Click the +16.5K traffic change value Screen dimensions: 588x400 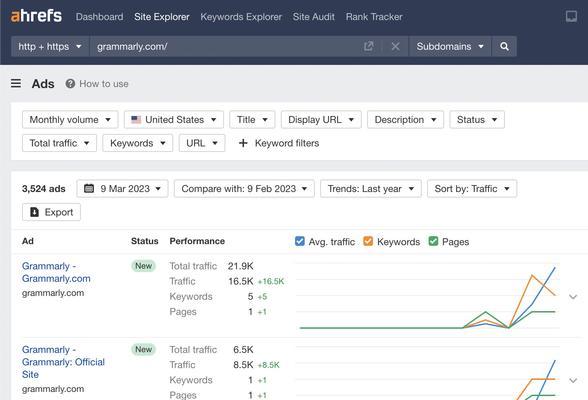click(271, 282)
